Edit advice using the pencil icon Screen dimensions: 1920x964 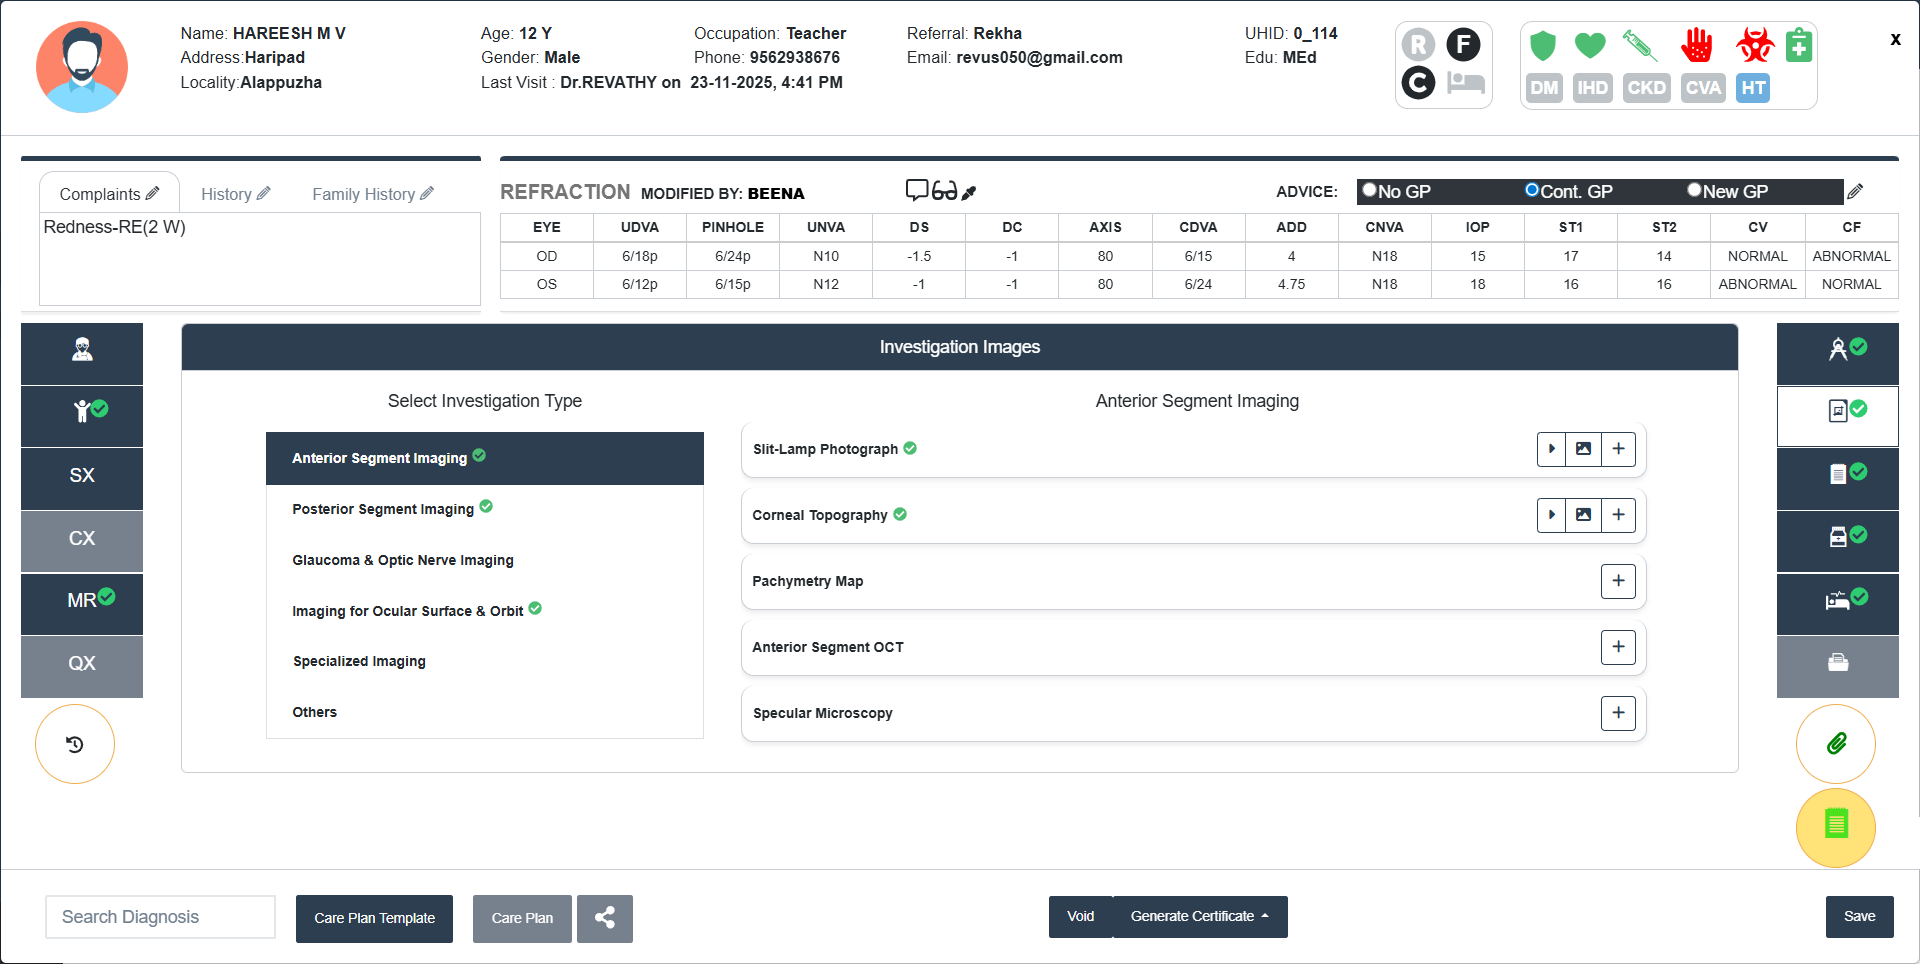pos(1855,191)
